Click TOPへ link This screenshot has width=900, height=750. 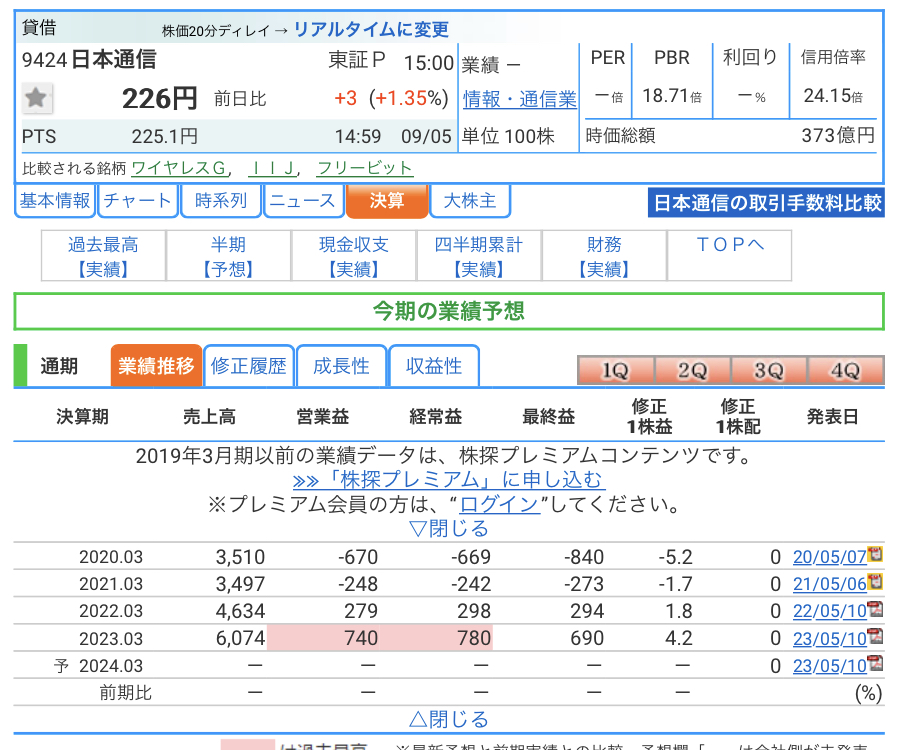tap(730, 245)
